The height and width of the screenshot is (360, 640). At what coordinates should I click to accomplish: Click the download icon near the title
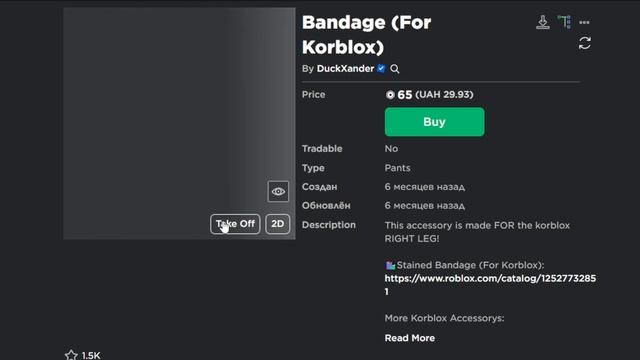point(542,22)
